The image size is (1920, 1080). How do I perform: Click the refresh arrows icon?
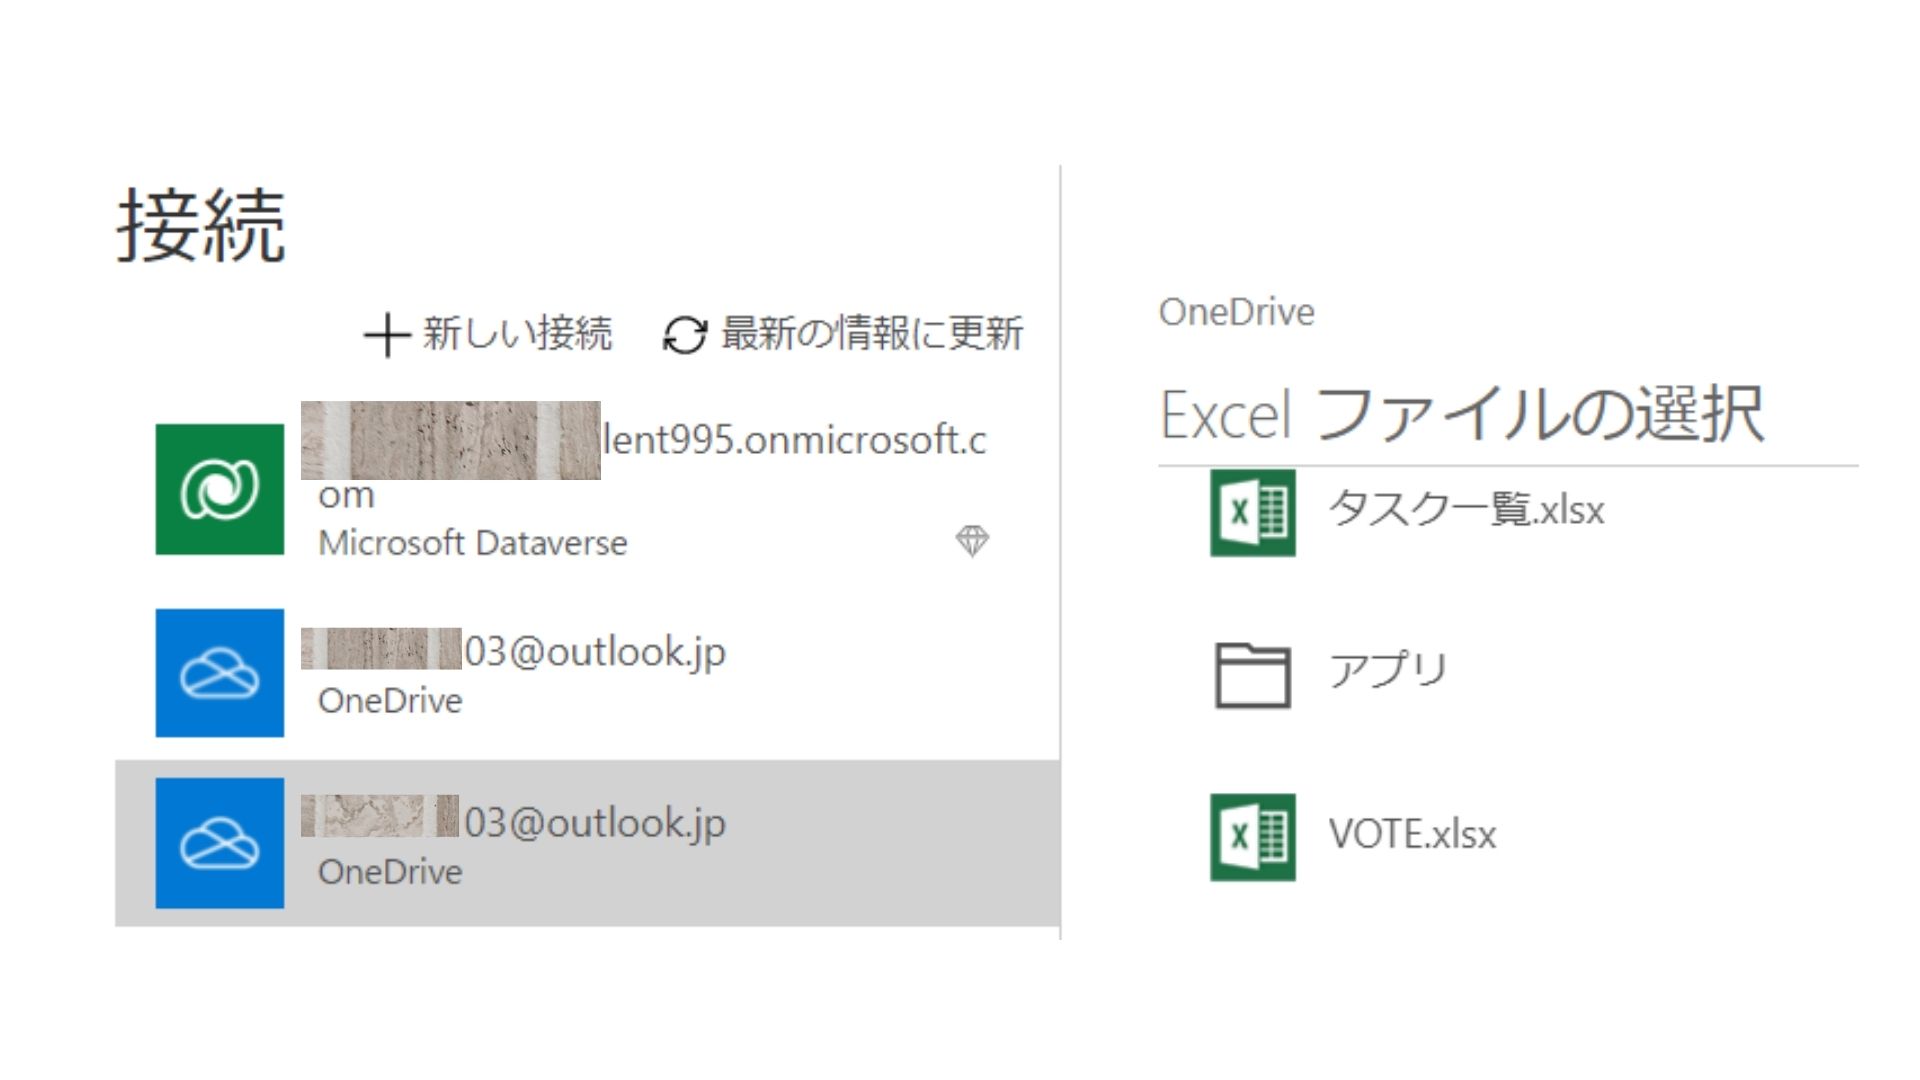click(685, 335)
